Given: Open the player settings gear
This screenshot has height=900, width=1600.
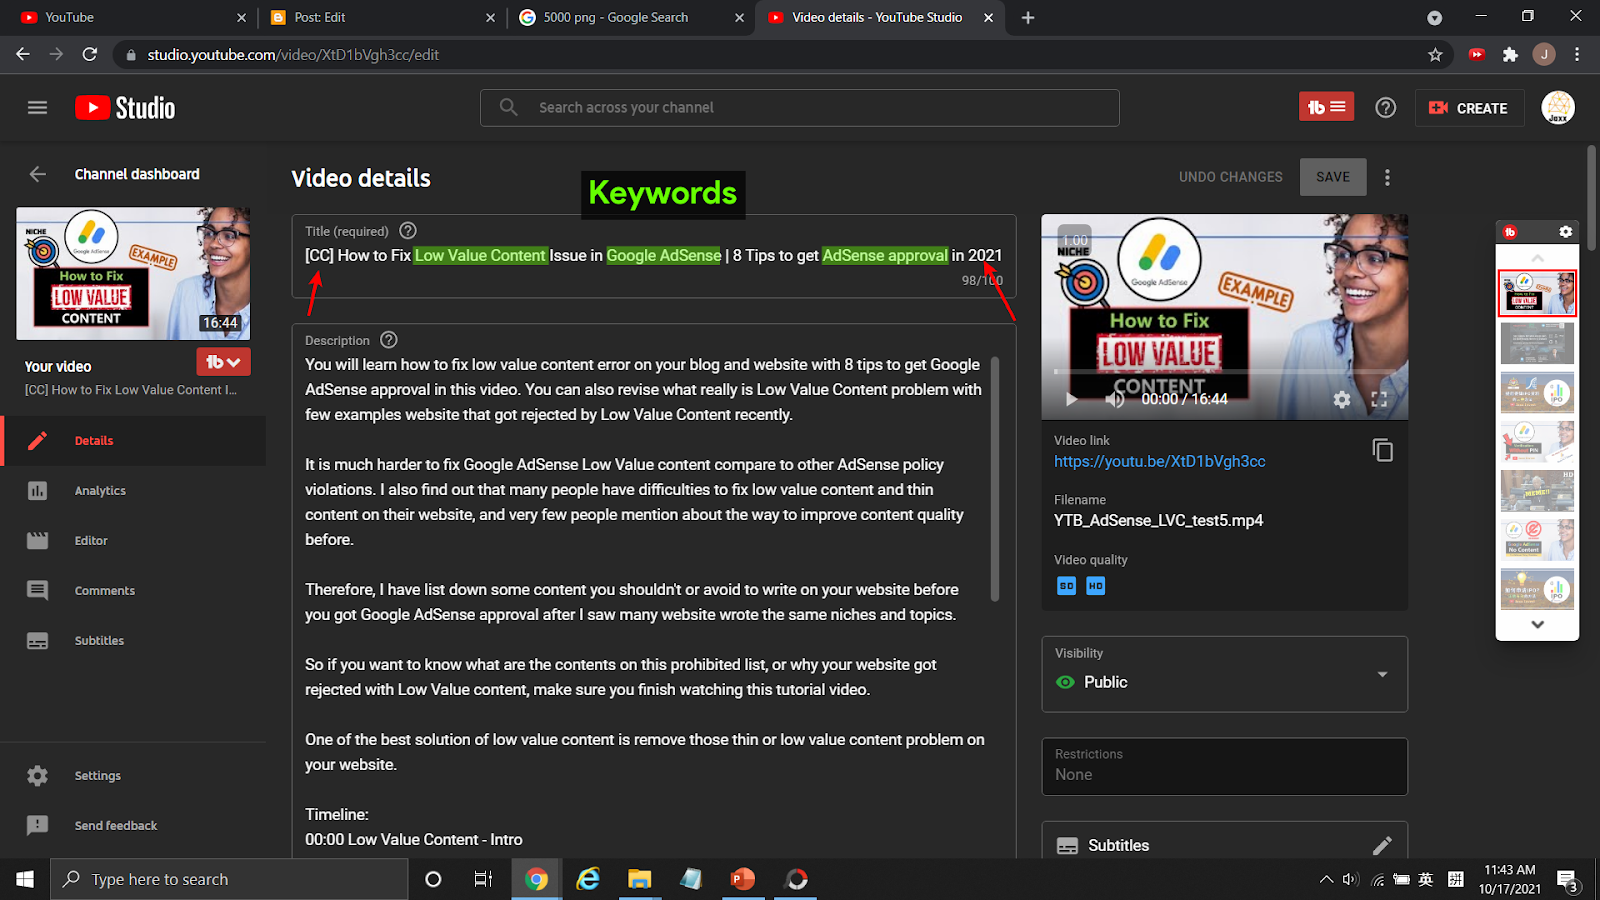Looking at the screenshot, I should (1342, 399).
